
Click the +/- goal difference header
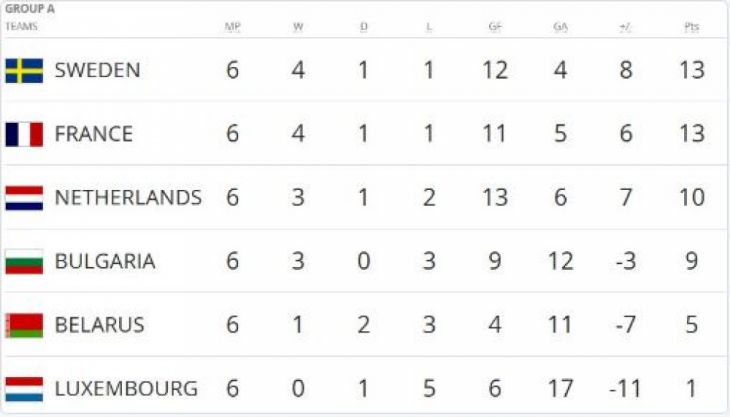625,27
